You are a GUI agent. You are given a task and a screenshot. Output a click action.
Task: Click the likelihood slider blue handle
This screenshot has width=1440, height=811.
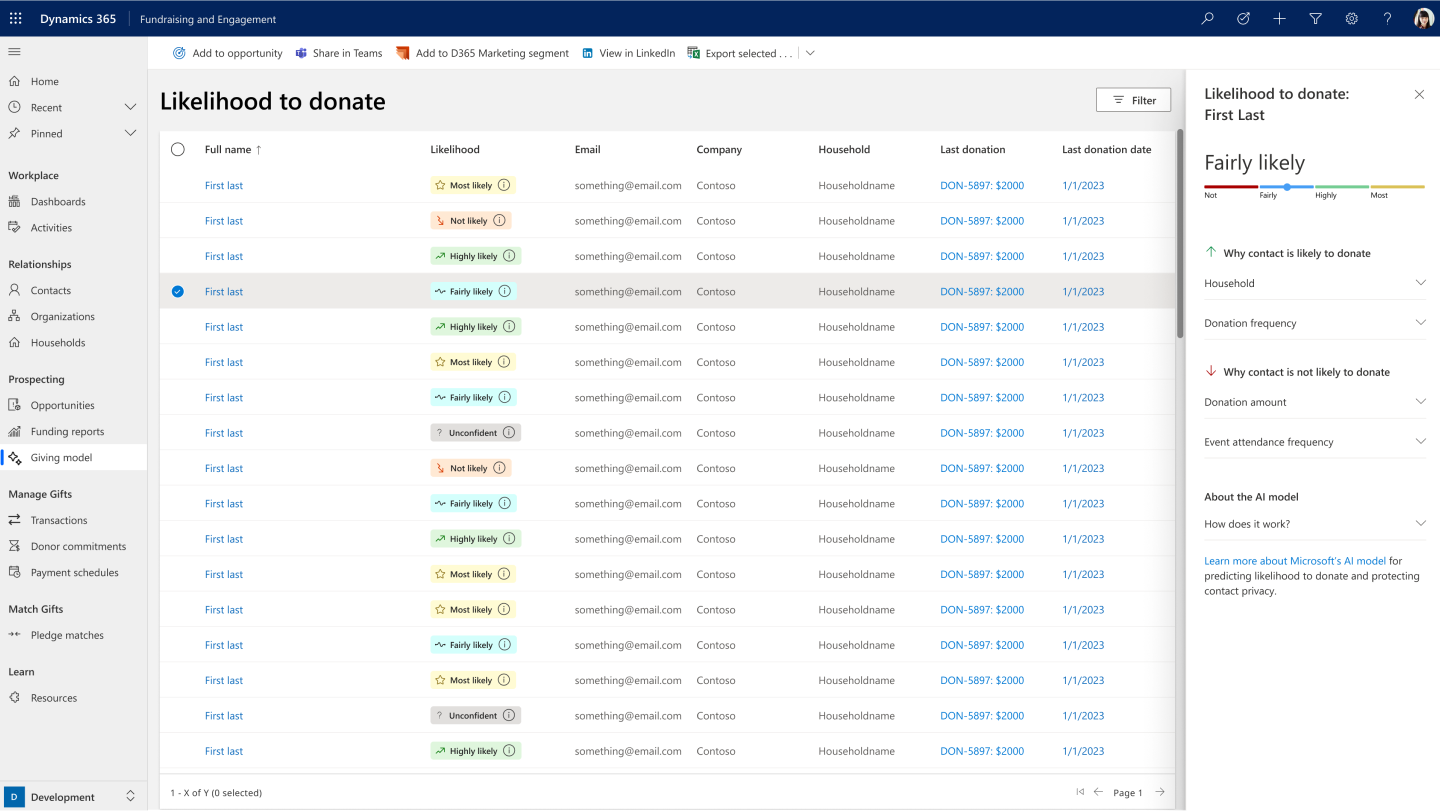pyautogui.click(x=1287, y=187)
